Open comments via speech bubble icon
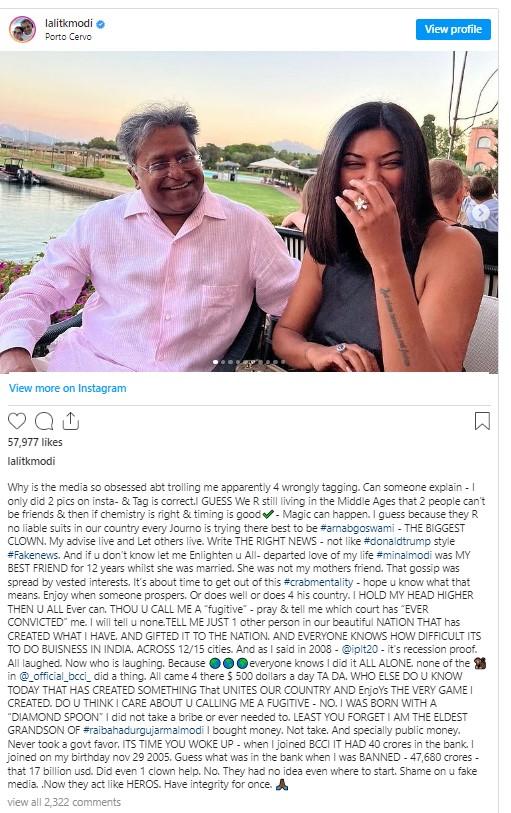This screenshot has width=511, height=813. point(44,420)
